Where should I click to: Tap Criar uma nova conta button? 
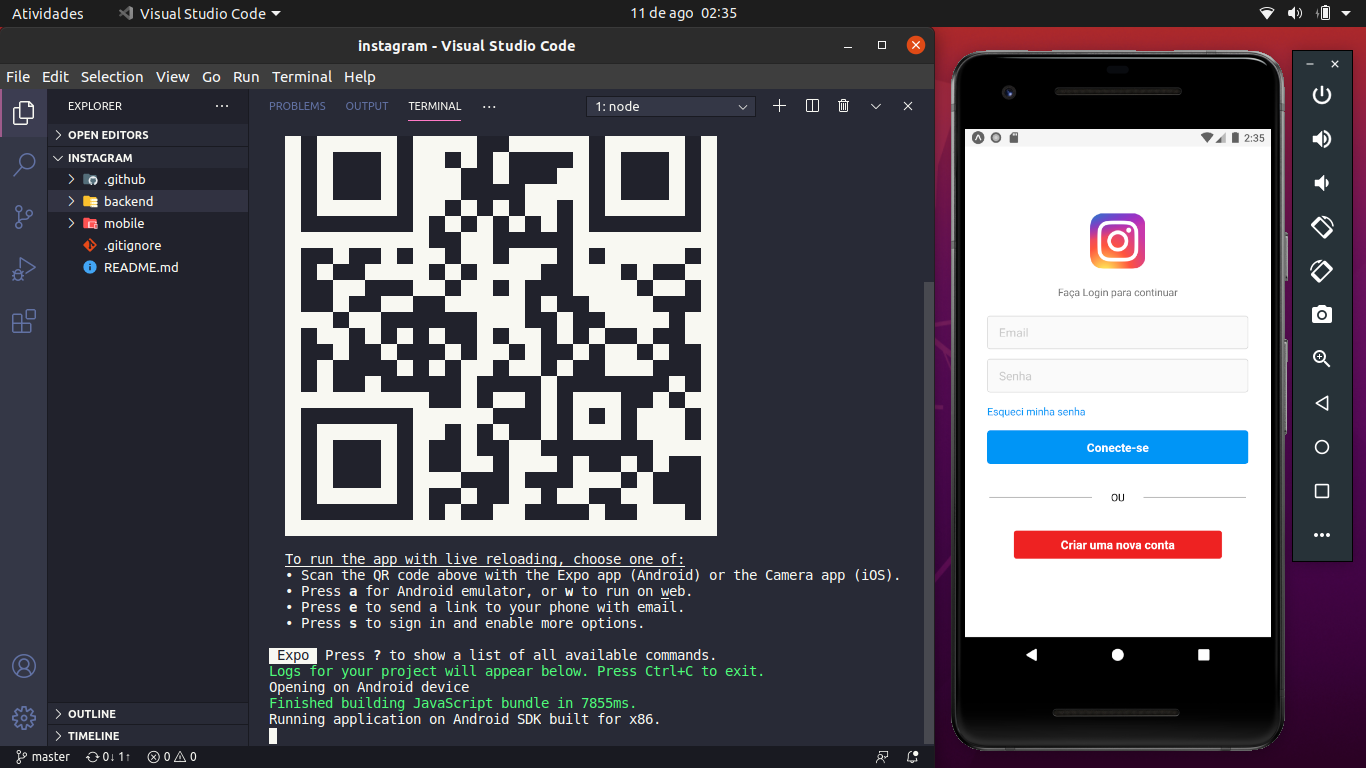(x=1117, y=545)
